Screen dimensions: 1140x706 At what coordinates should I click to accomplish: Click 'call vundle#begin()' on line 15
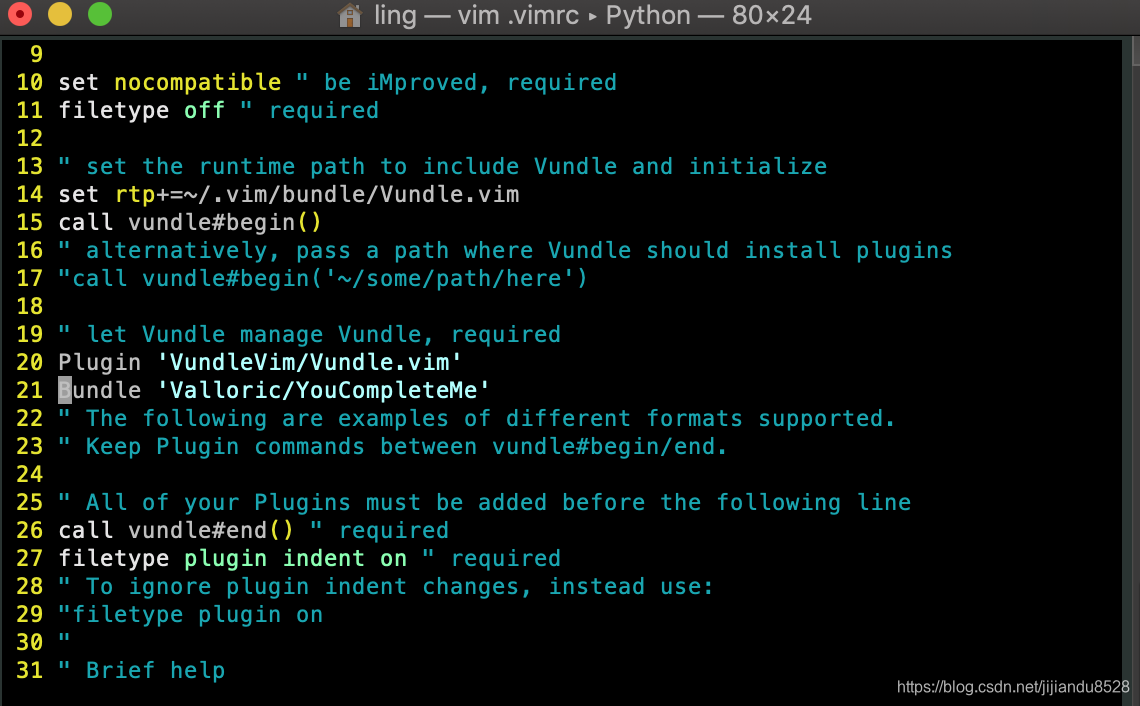click(190, 222)
